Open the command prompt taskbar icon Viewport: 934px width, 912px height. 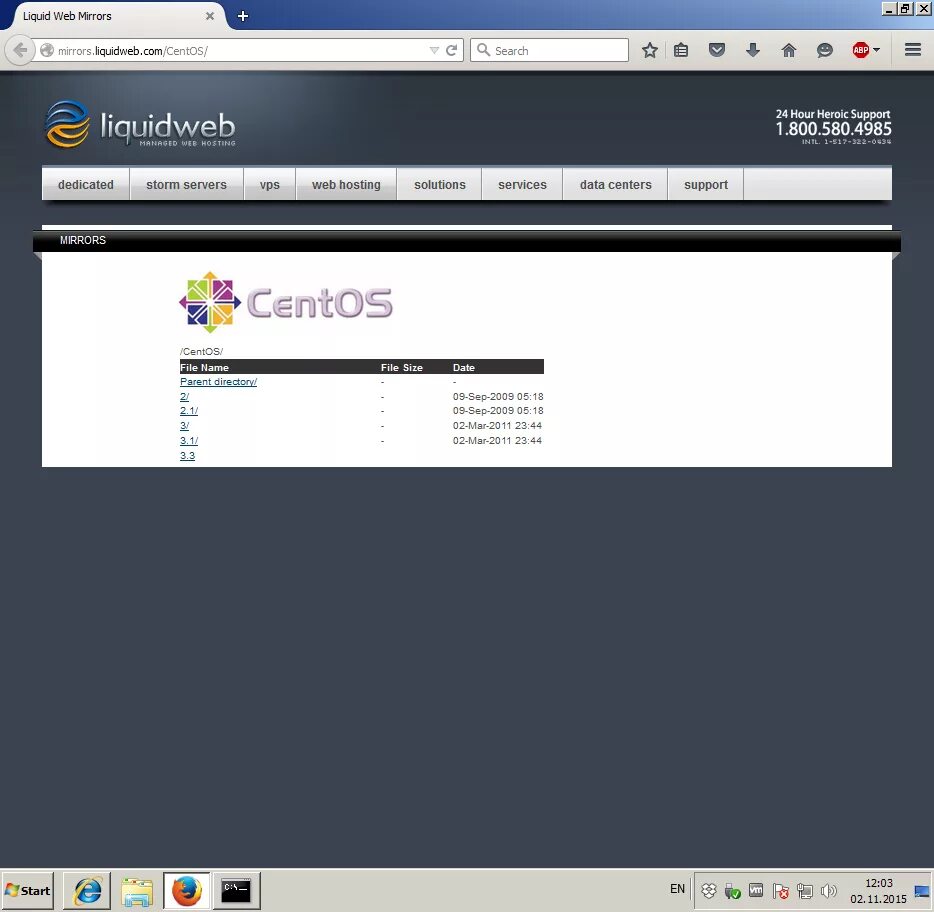tap(236, 891)
